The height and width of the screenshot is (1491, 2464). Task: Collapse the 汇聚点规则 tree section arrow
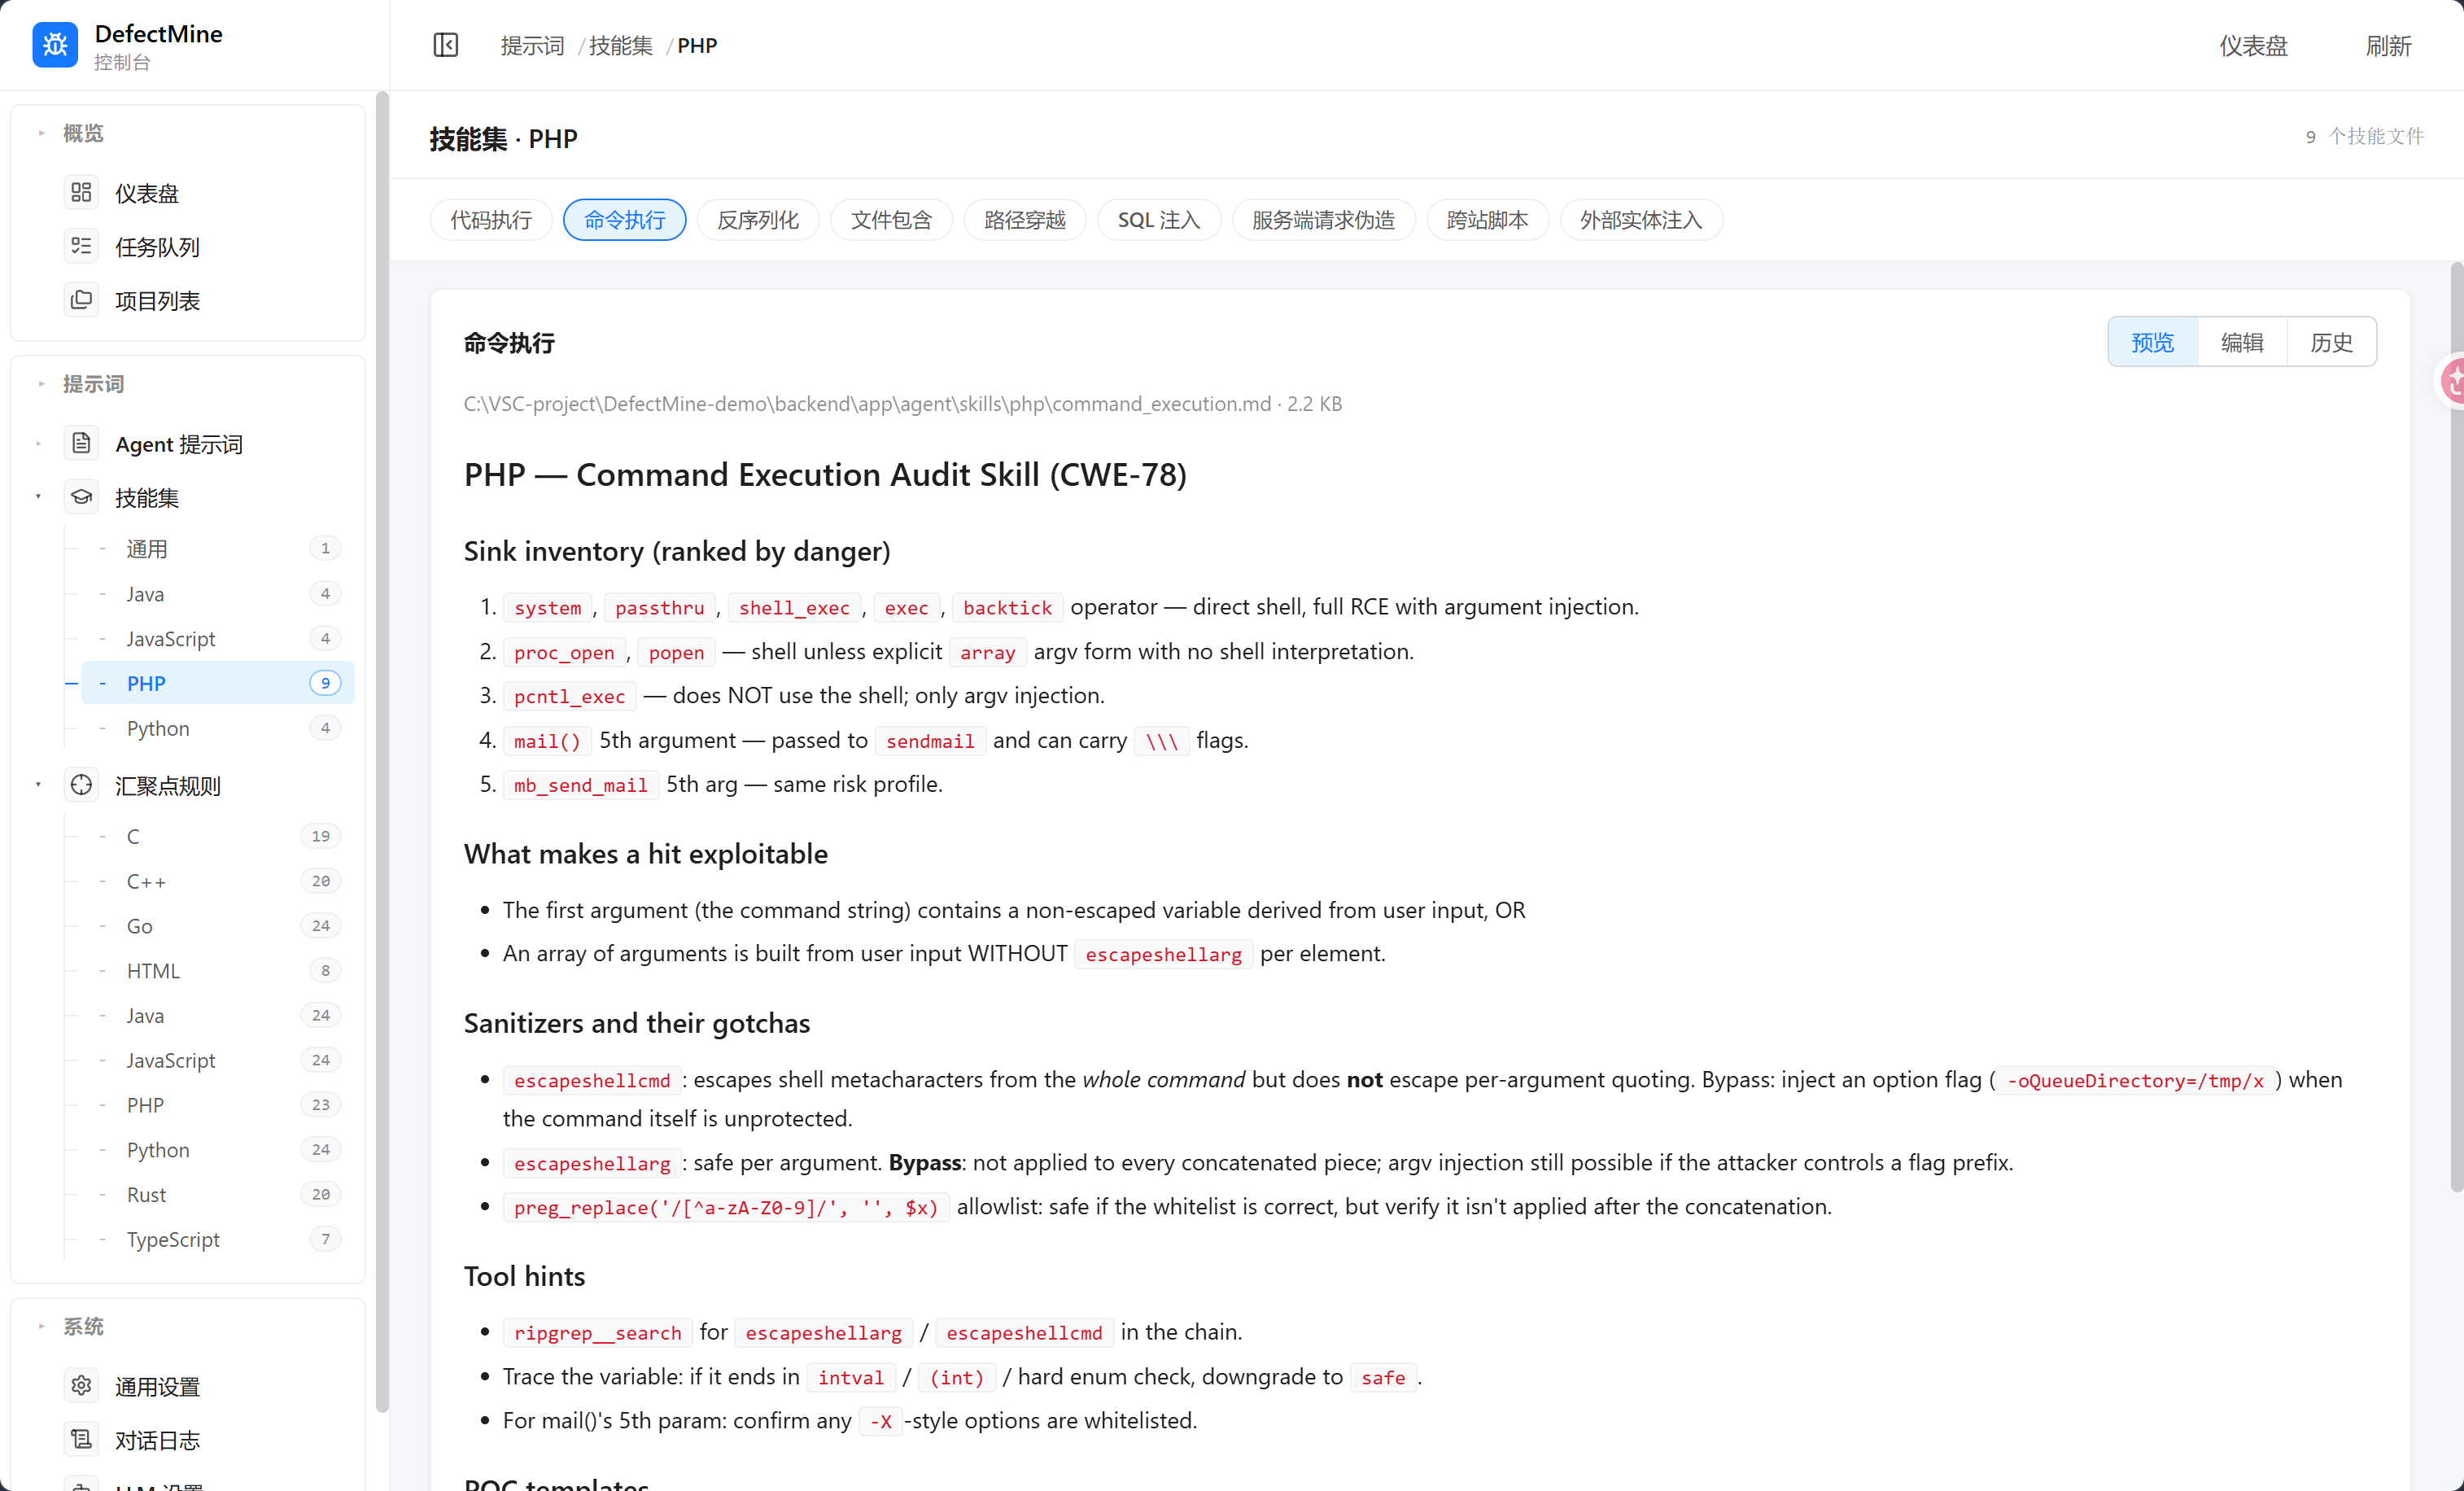(39, 785)
